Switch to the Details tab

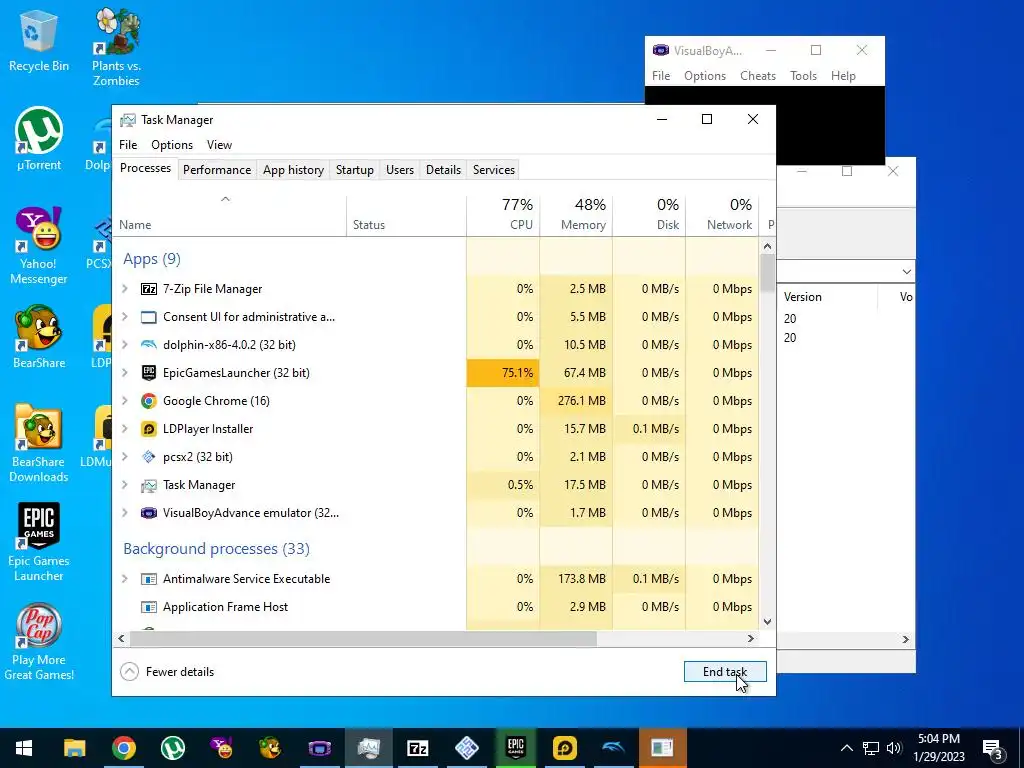pyautogui.click(x=443, y=170)
